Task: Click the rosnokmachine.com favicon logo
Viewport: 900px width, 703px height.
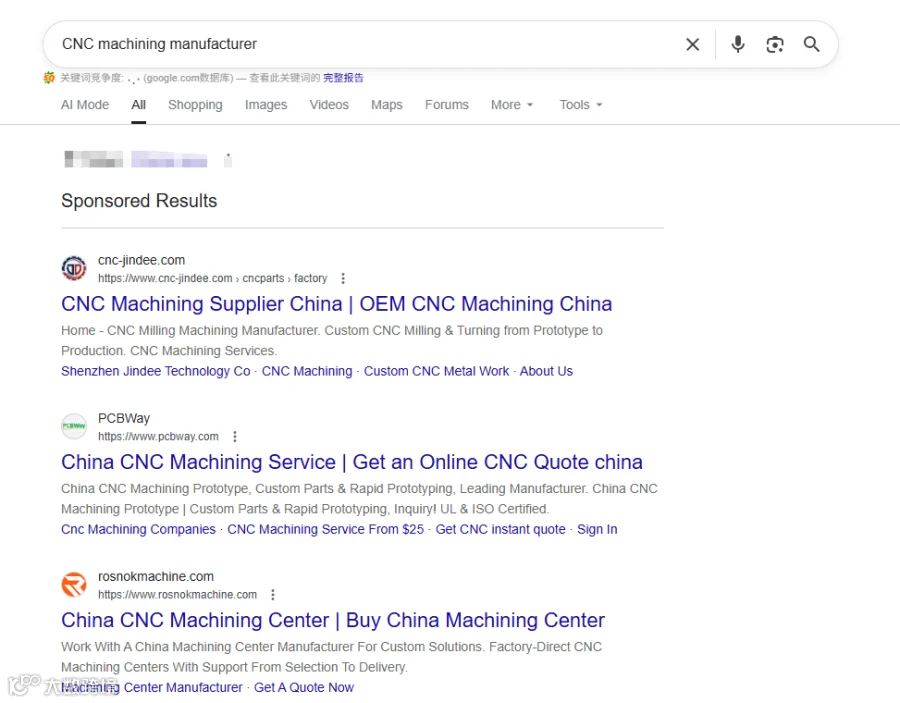Action: 74,584
